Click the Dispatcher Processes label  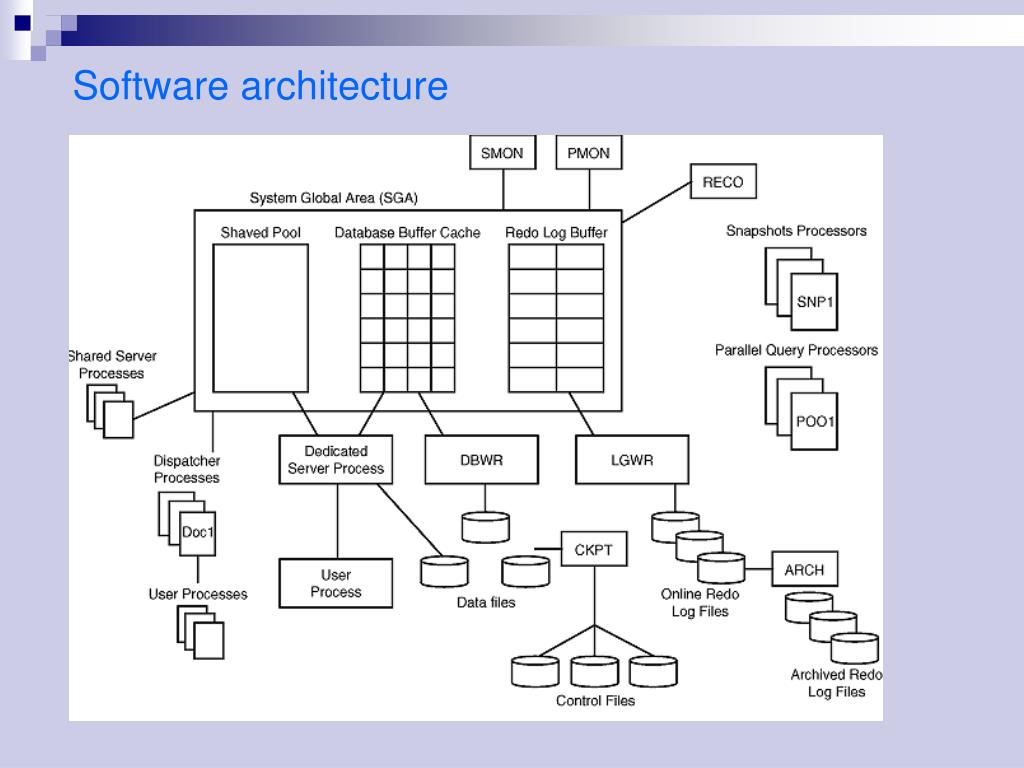[187, 469]
